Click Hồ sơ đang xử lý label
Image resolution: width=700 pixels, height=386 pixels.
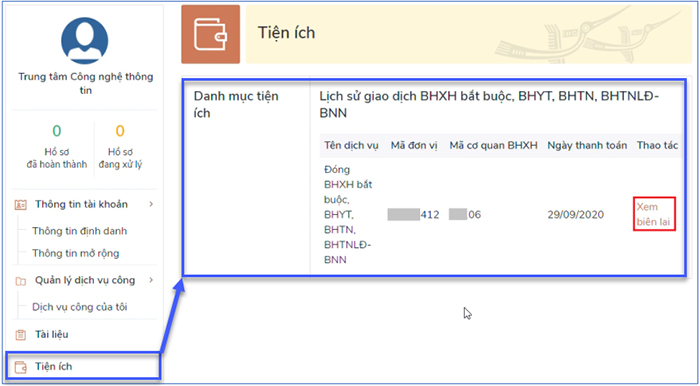(x=120, y=158)
